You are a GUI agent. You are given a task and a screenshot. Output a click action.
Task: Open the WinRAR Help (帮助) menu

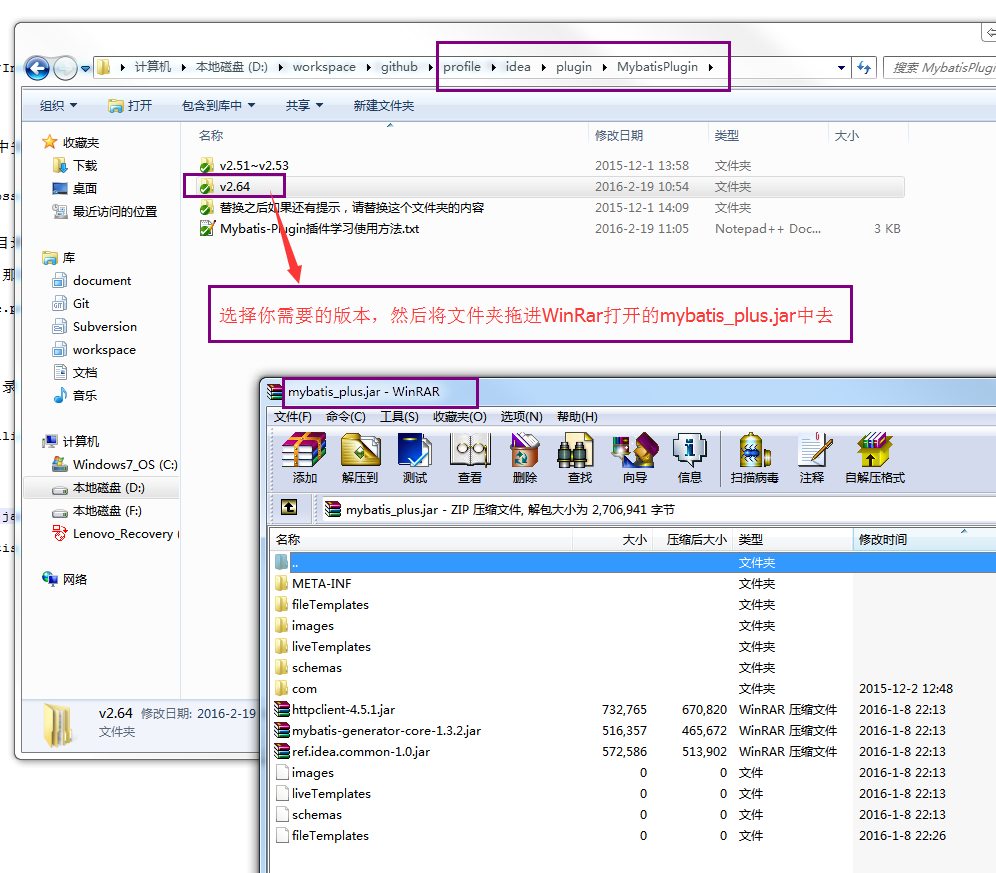coord(577,417)
